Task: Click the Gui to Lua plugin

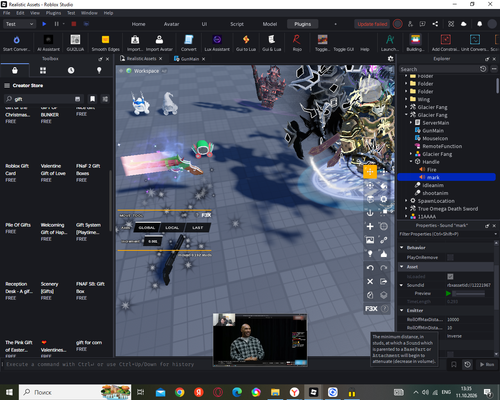Action: [246, 43]
